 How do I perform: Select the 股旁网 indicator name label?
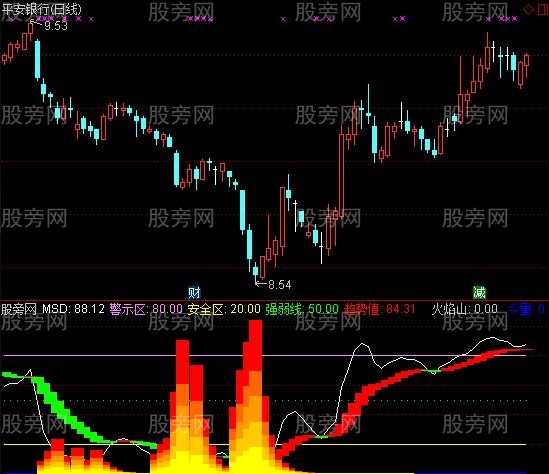coord(19,309)
